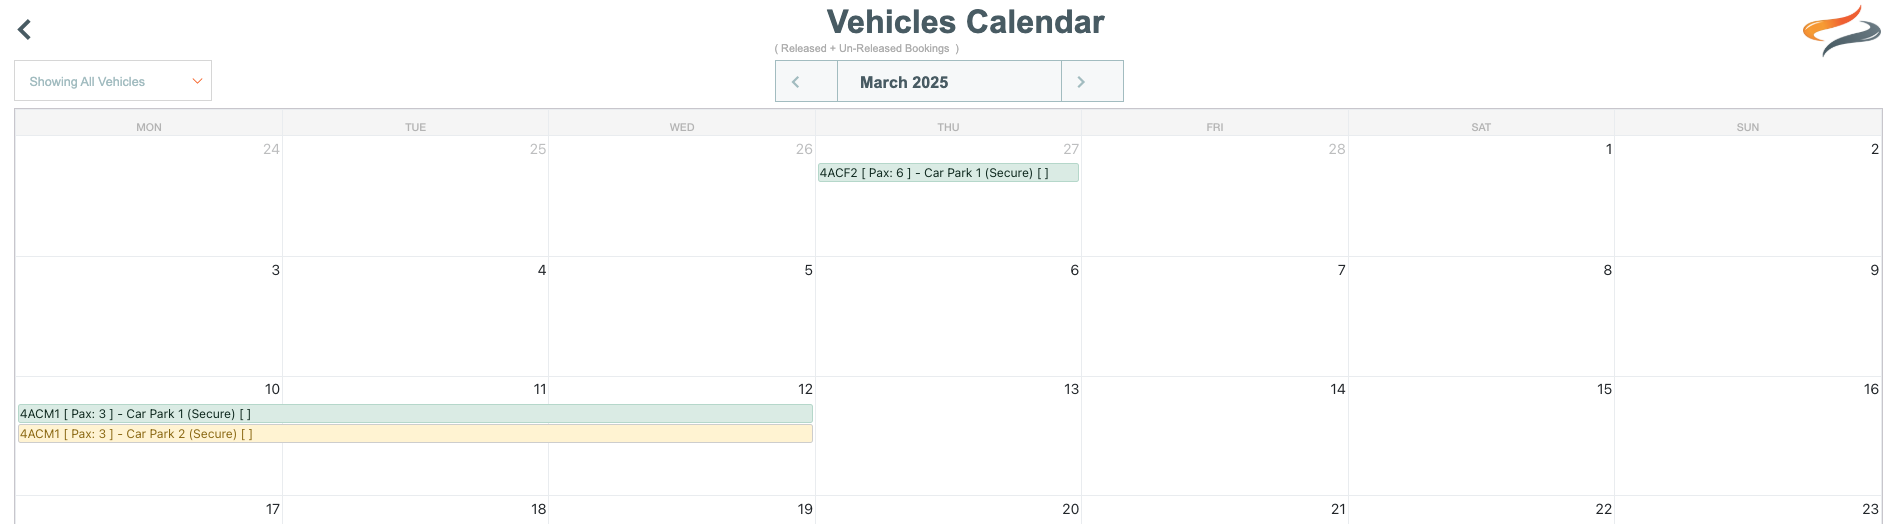Open green 4ACM1 Car Park 1 booking

[x=415, y=414]
